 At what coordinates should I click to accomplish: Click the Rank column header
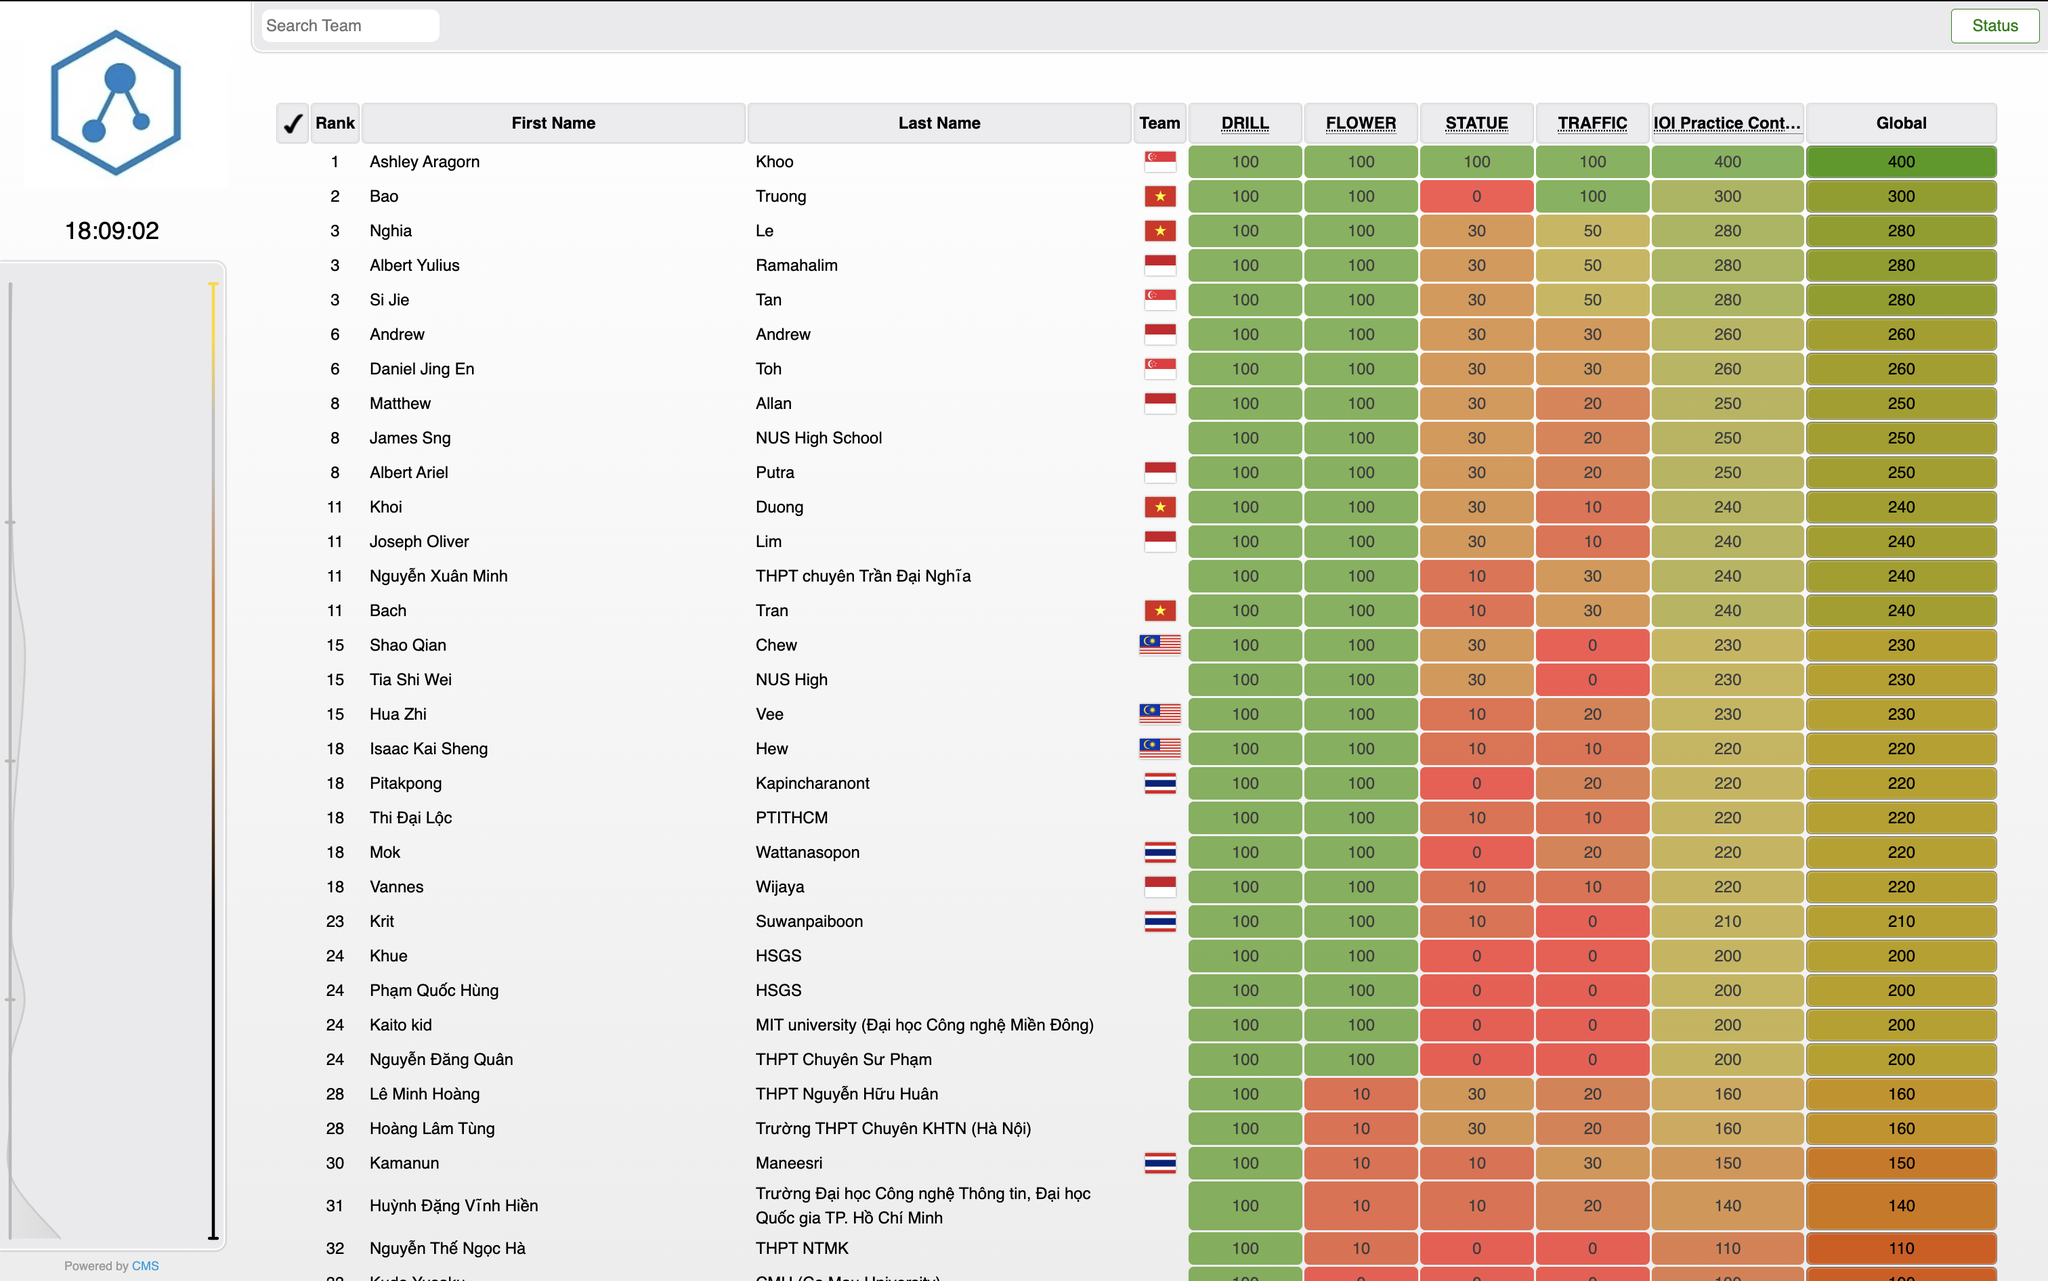coord(335,123)
